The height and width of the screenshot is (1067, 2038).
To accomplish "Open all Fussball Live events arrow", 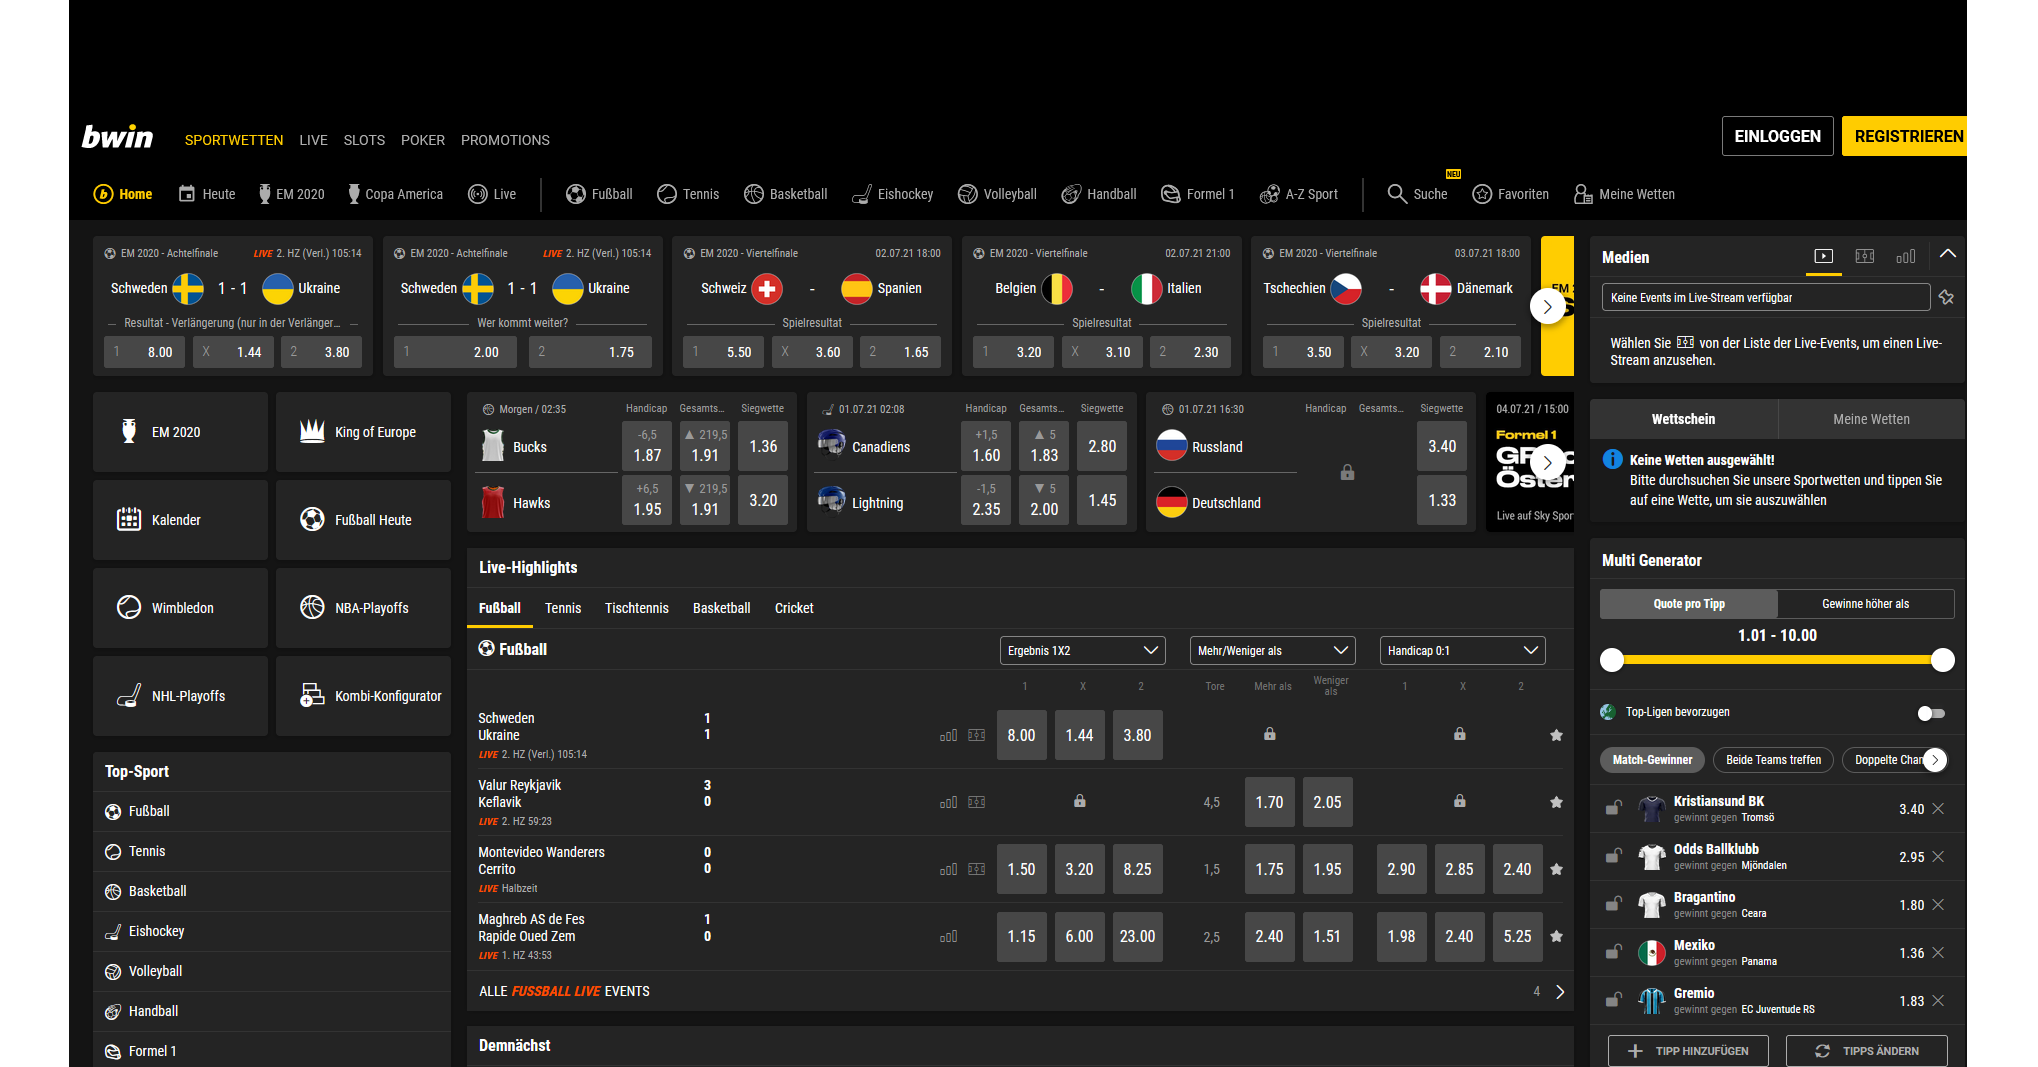I will click(1560, 992).
